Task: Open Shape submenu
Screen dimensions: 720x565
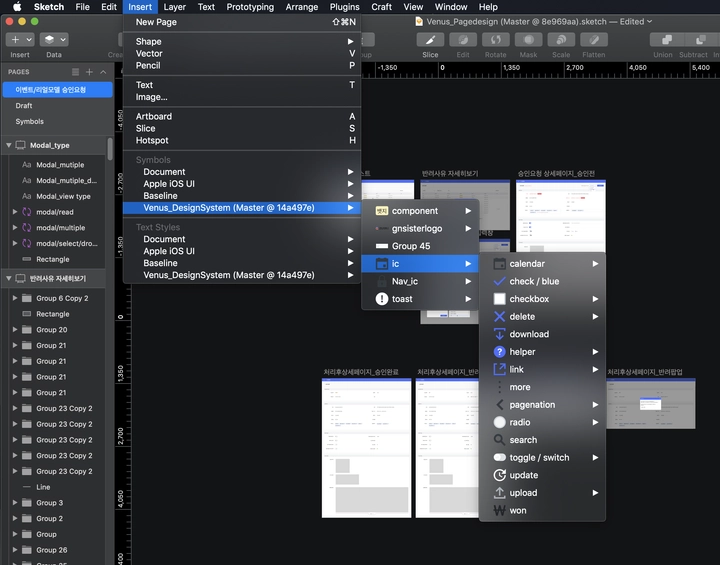Action: click(x=242, y=41)
